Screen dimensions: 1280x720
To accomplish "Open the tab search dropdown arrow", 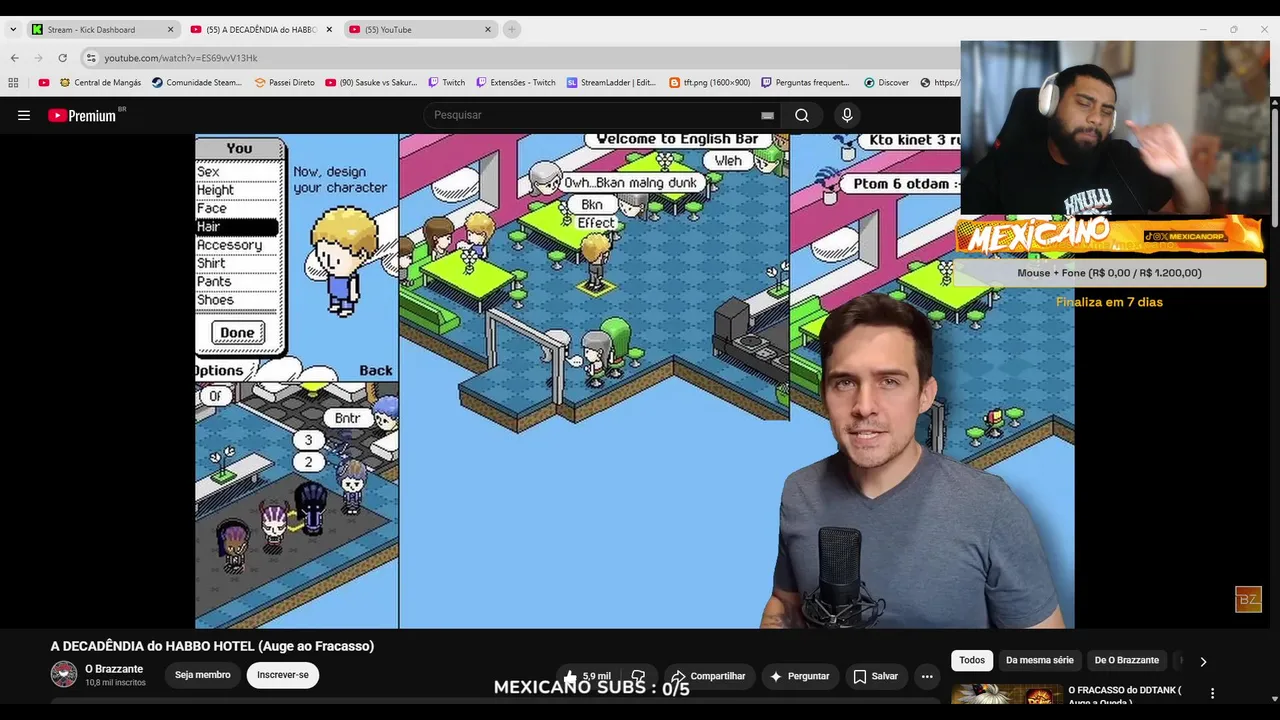I will click(13, 30).
